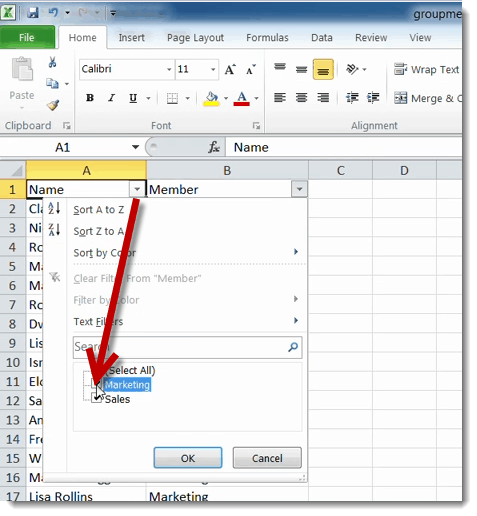Switch to the View tab

[x=420, y=37]
